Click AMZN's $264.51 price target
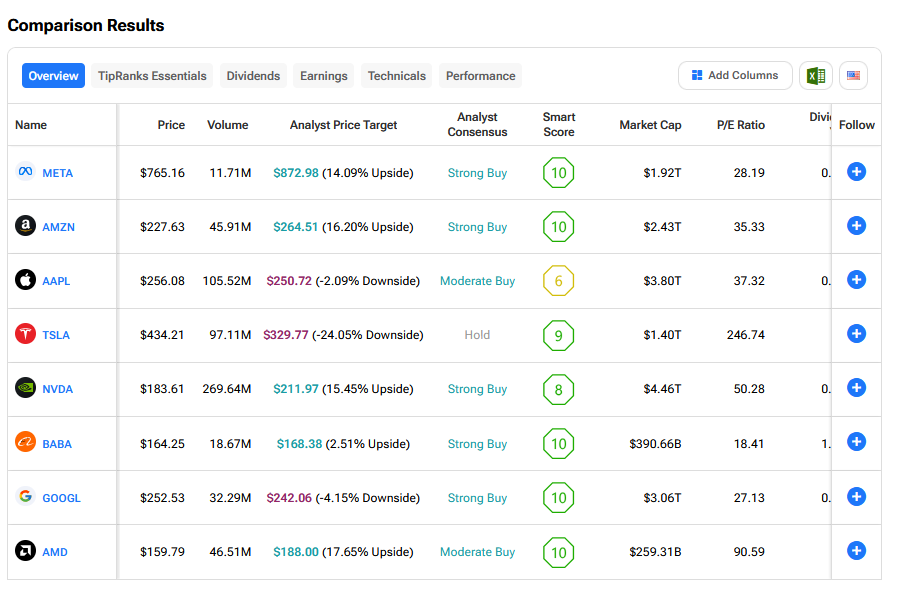This screenshot has width=900, height=589. coord(296,227)
